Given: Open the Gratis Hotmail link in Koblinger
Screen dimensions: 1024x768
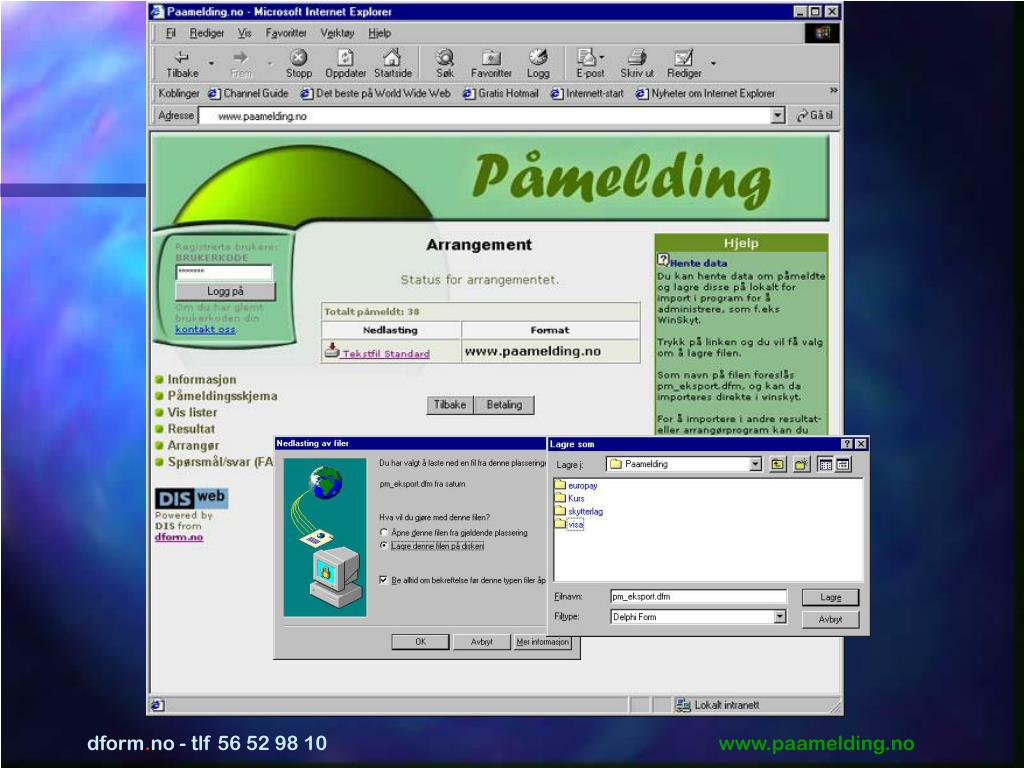Looking at the screenshot, I should pyautogui.click(x=501, y=93).
